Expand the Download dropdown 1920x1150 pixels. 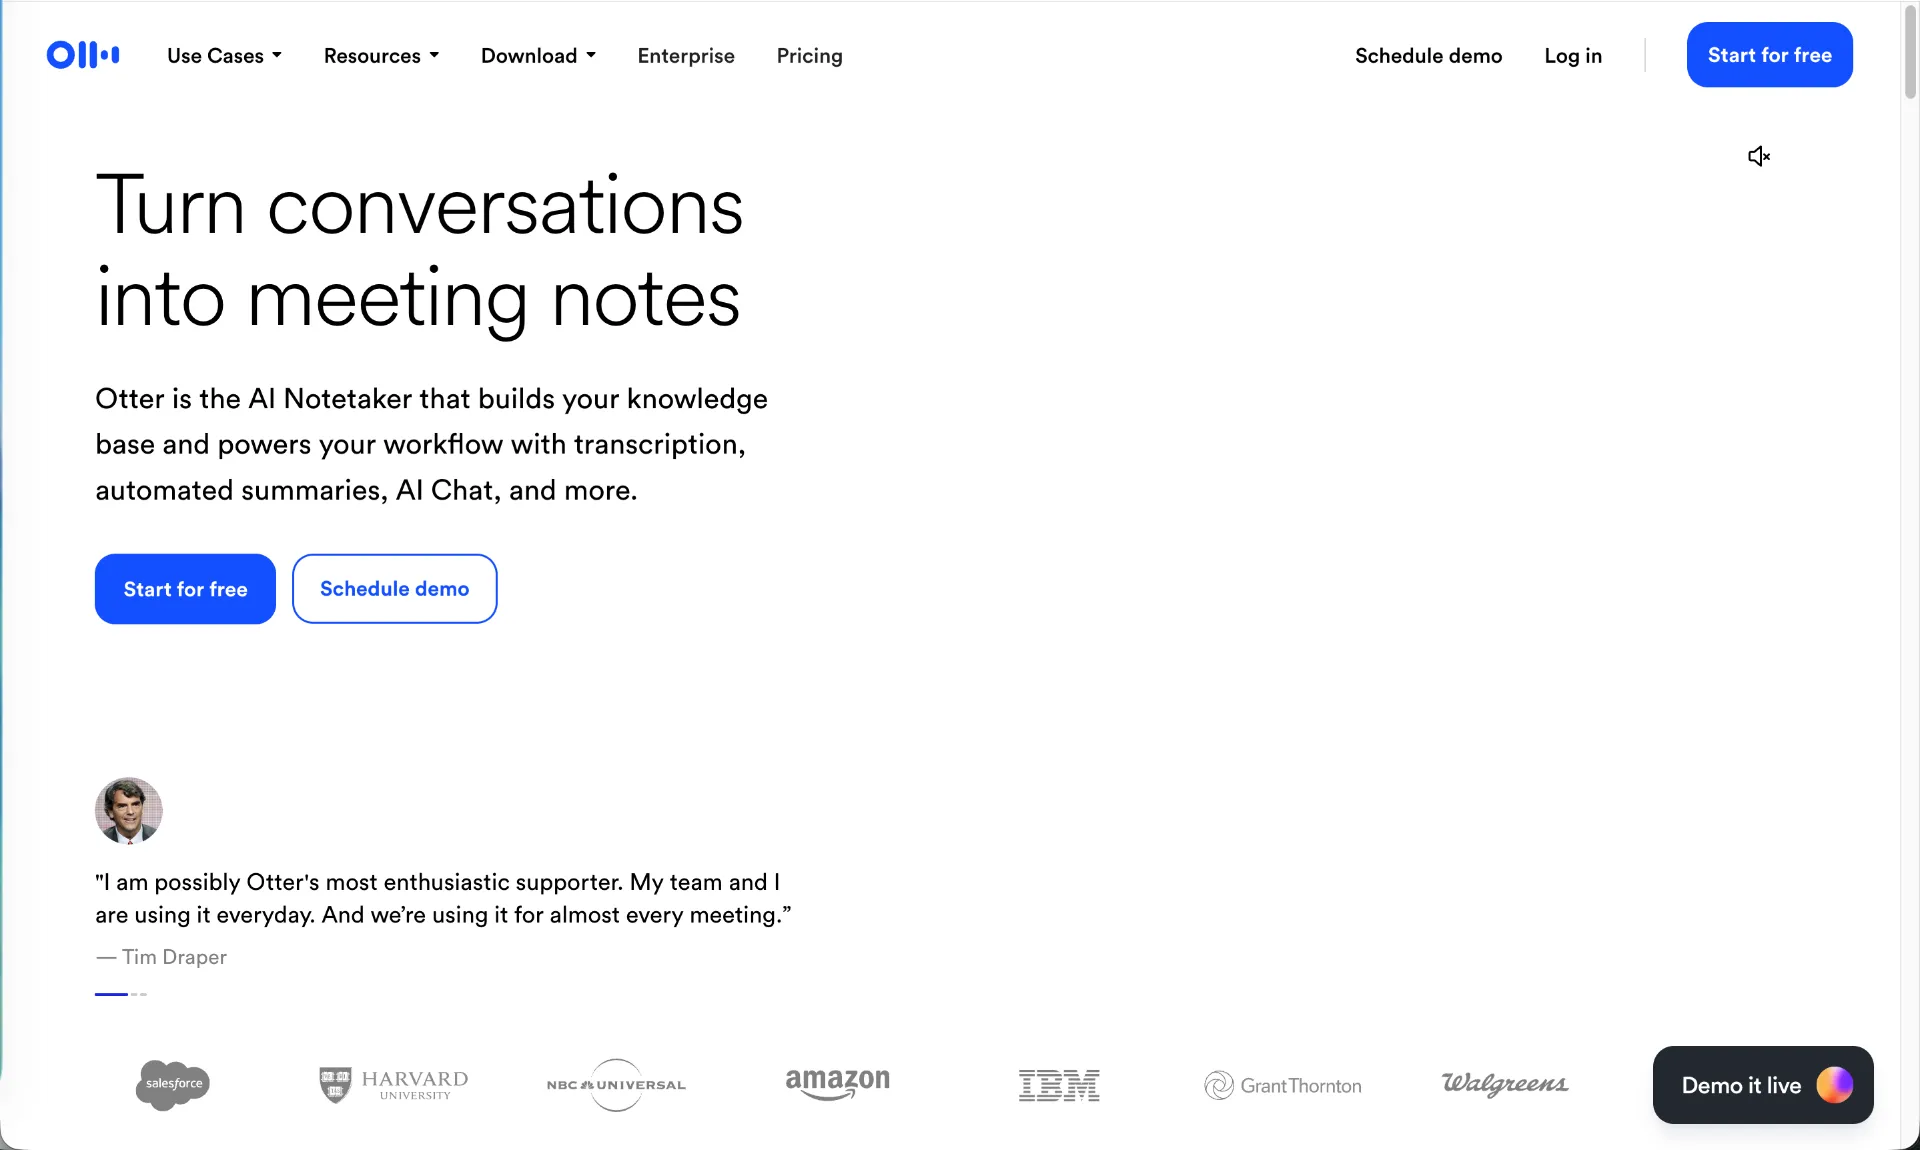538,56
